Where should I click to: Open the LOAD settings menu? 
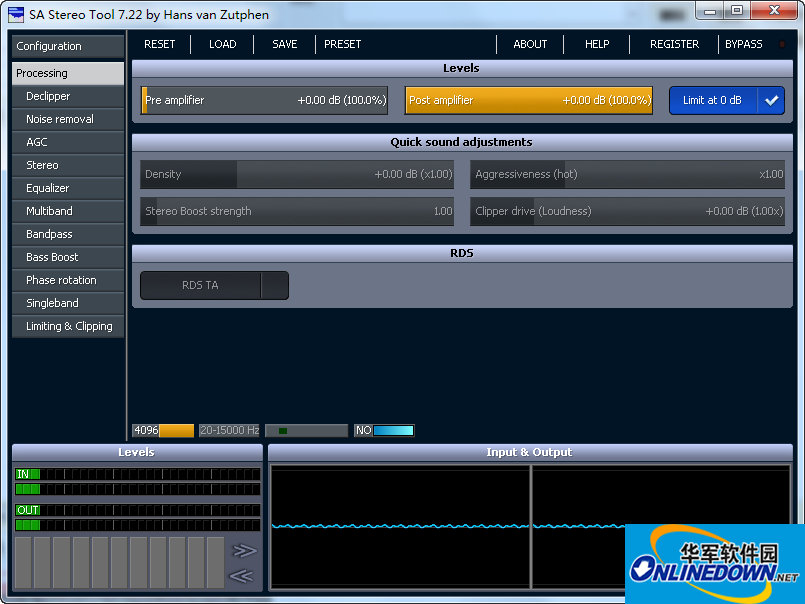(222, 44)
